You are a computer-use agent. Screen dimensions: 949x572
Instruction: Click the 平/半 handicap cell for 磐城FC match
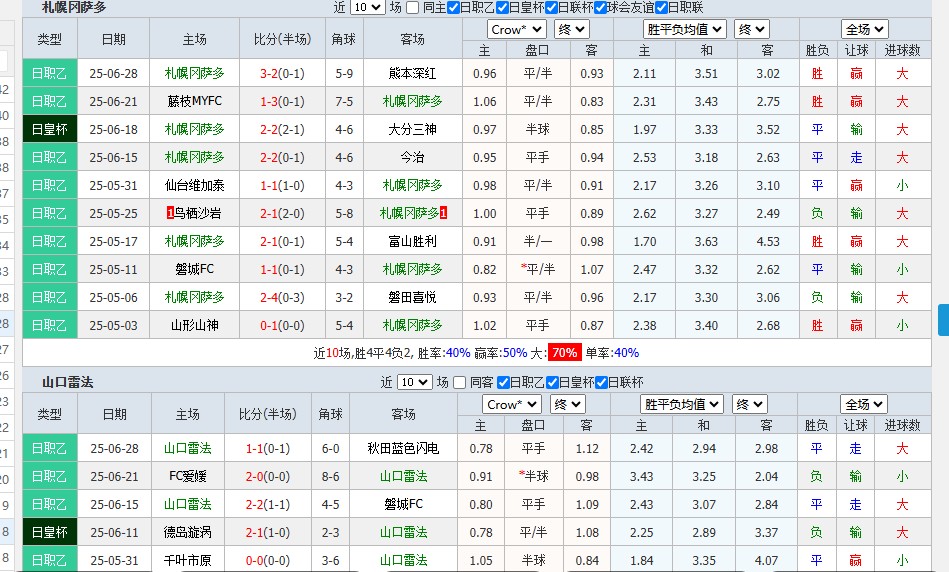tap(536, 269)
